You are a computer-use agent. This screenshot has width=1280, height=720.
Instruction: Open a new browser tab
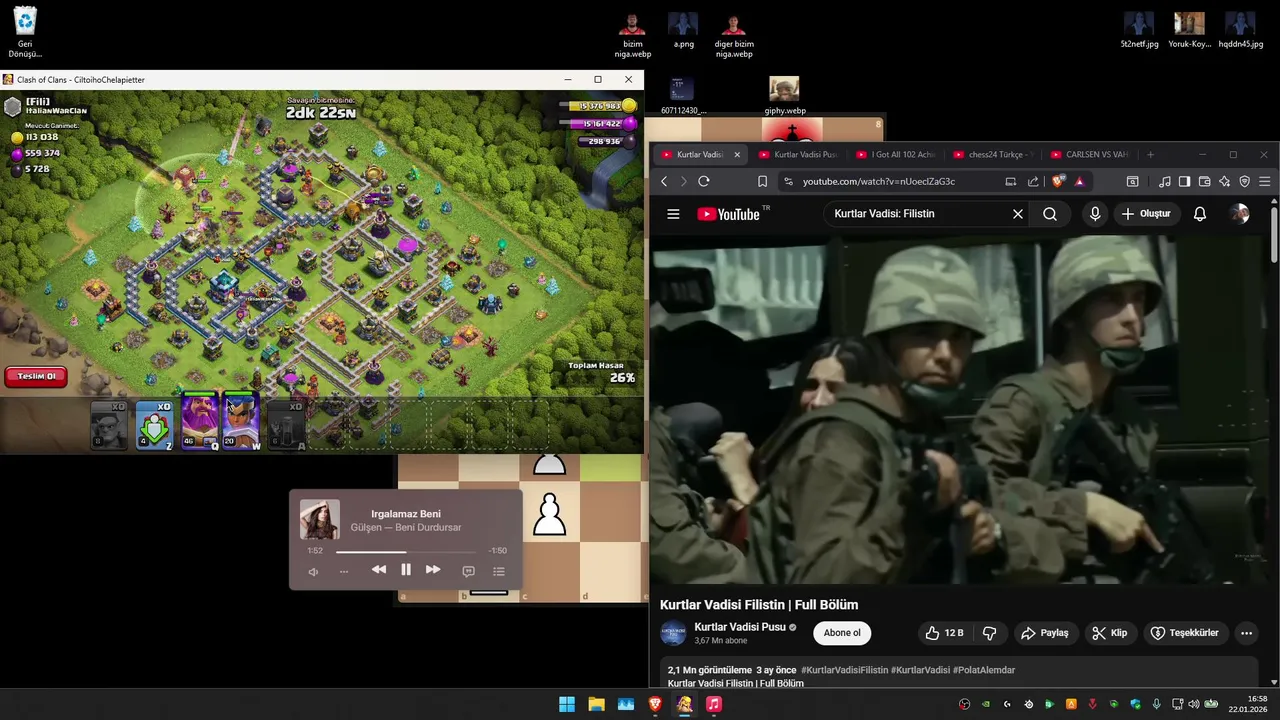1150,155
